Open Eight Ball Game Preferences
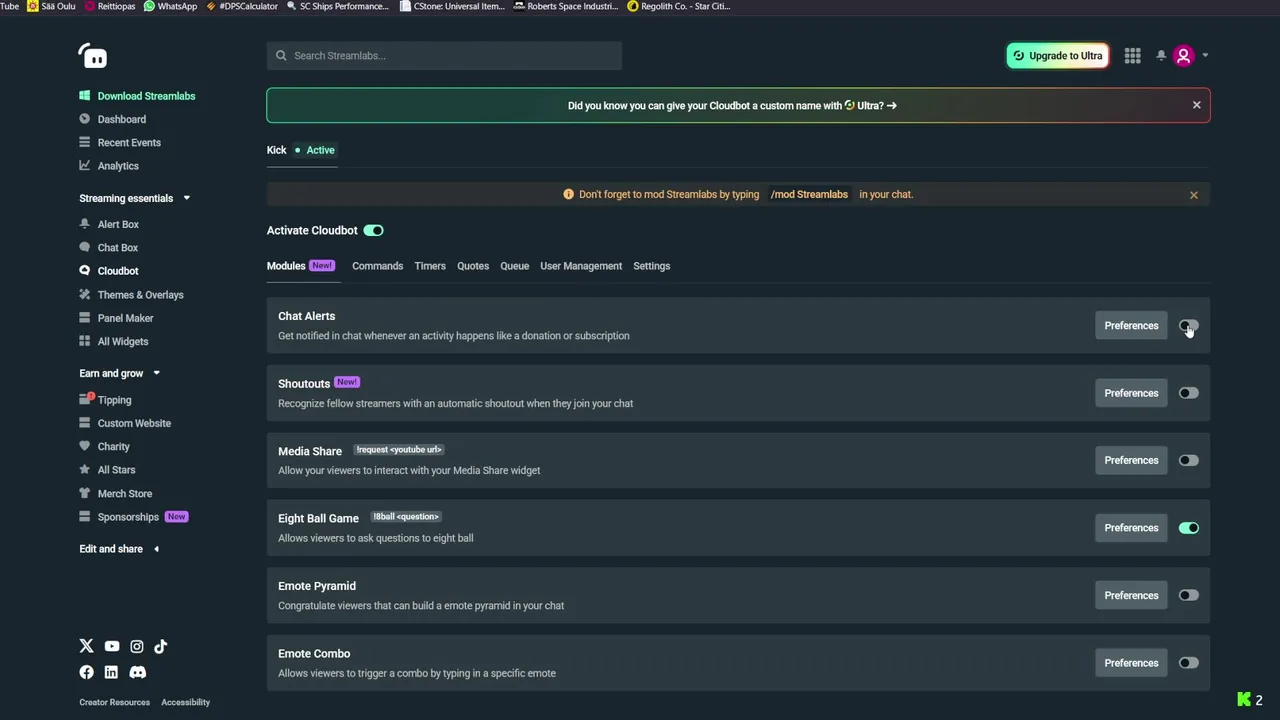The image size is (1280, 720). [x=1131, y=528]
